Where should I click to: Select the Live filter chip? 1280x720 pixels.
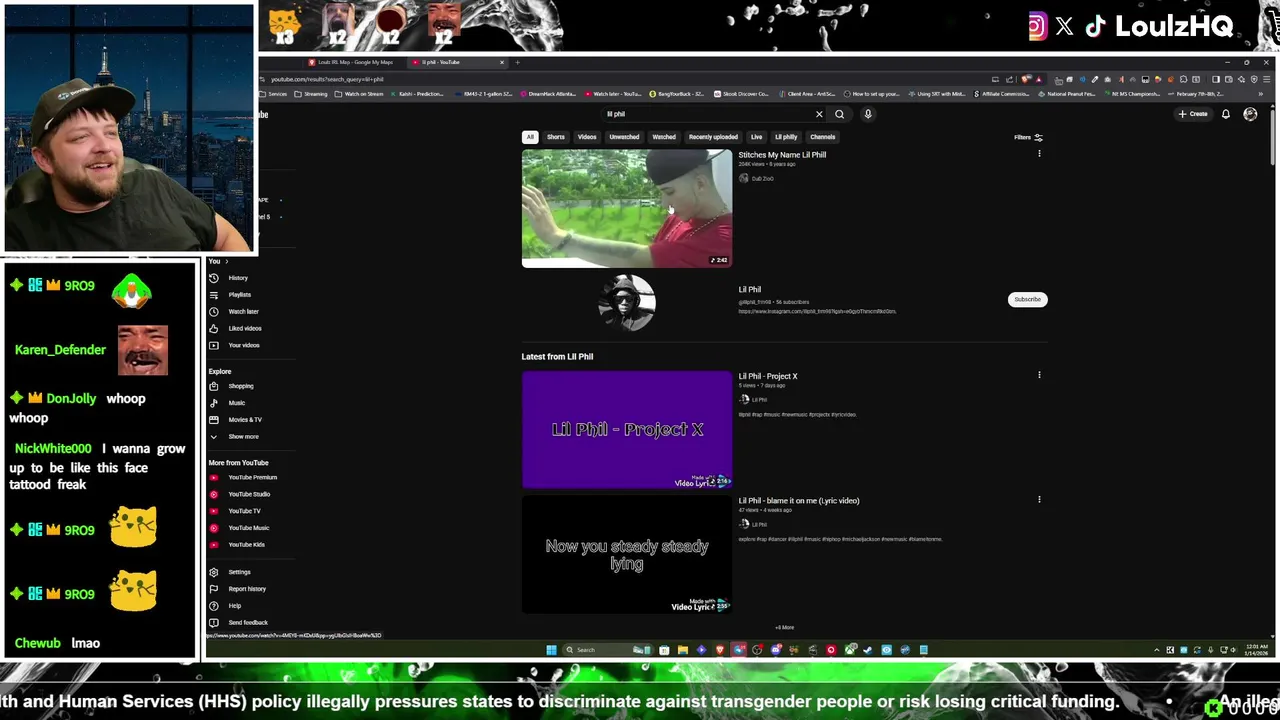(756, 137)
